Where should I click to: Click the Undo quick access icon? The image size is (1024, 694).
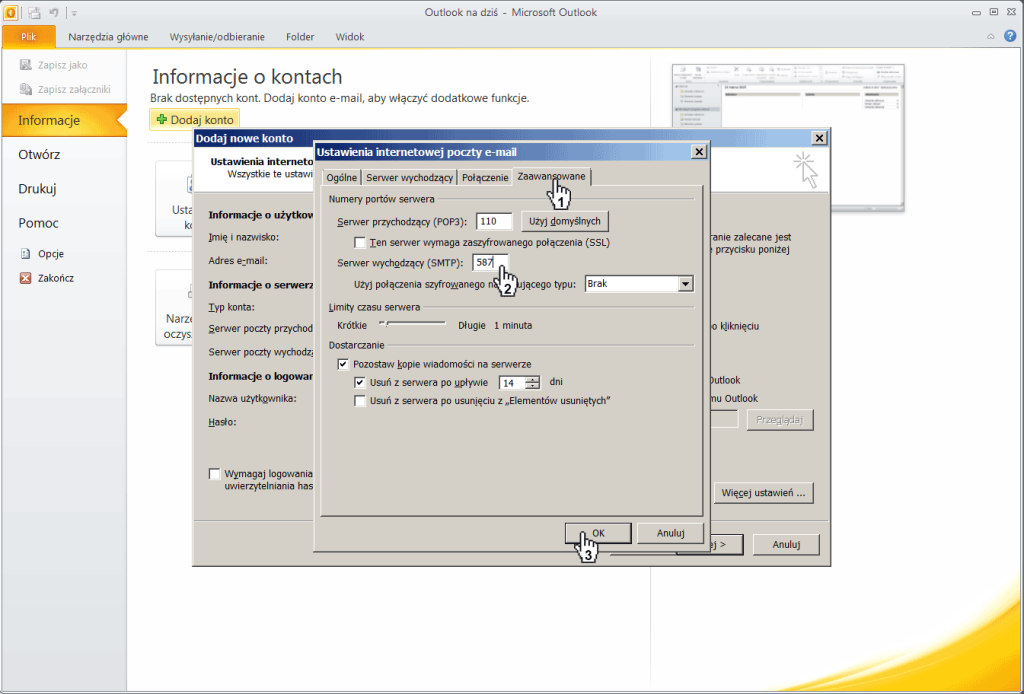click(x=55, y=12)
